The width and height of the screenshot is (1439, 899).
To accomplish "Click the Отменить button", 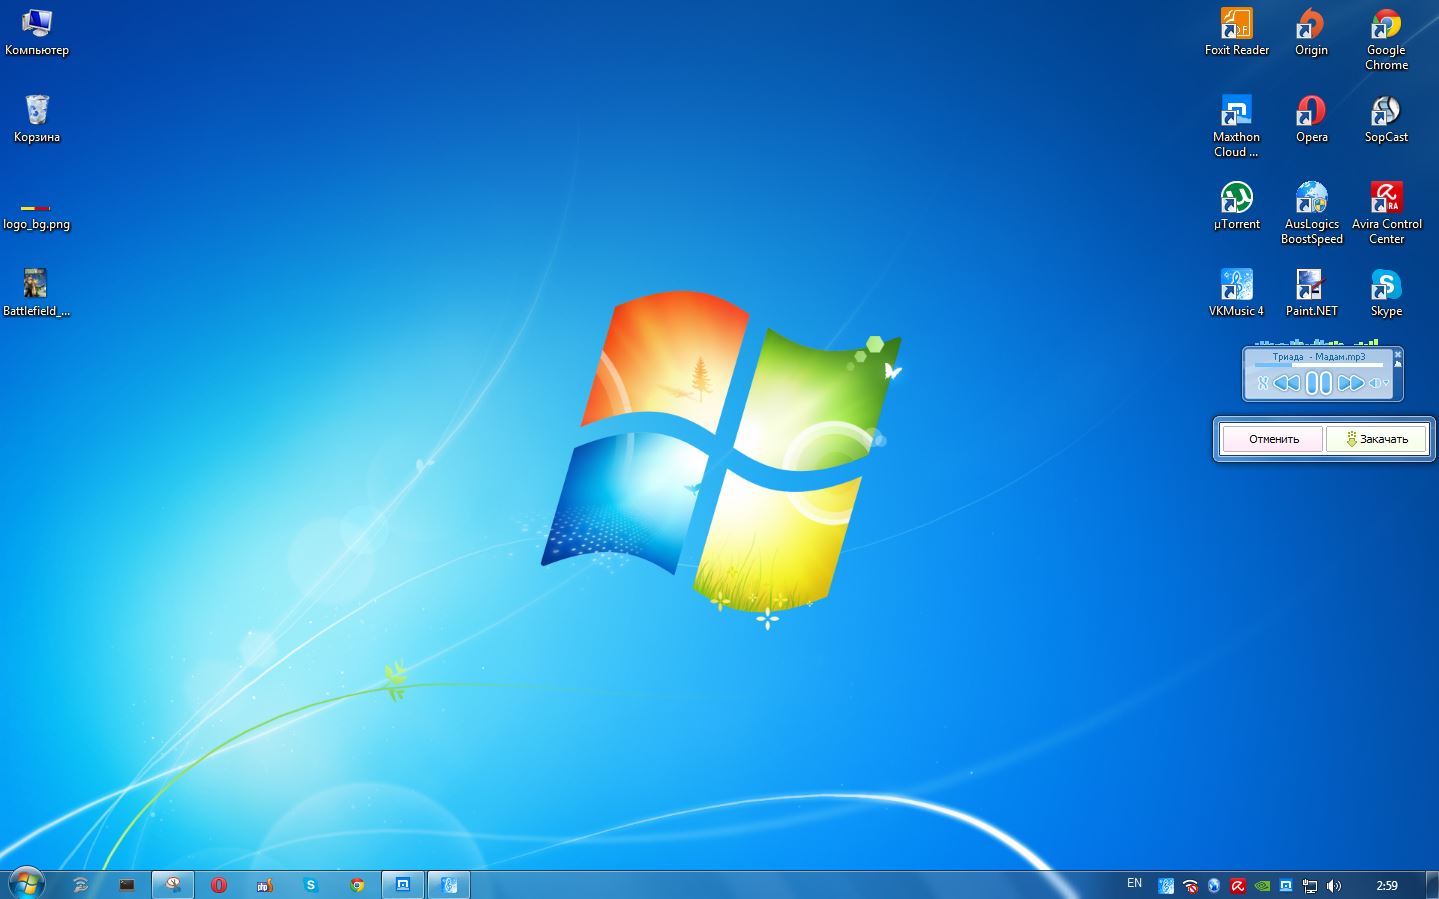I will [x=1273, y=439].
